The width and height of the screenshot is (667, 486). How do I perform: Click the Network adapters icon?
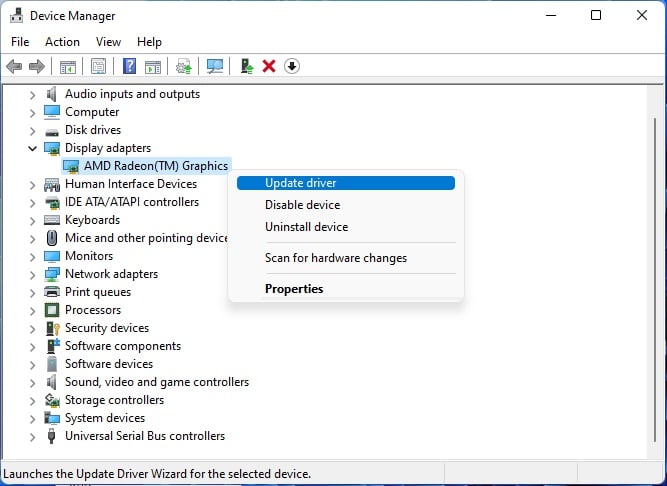coord(52,274)
